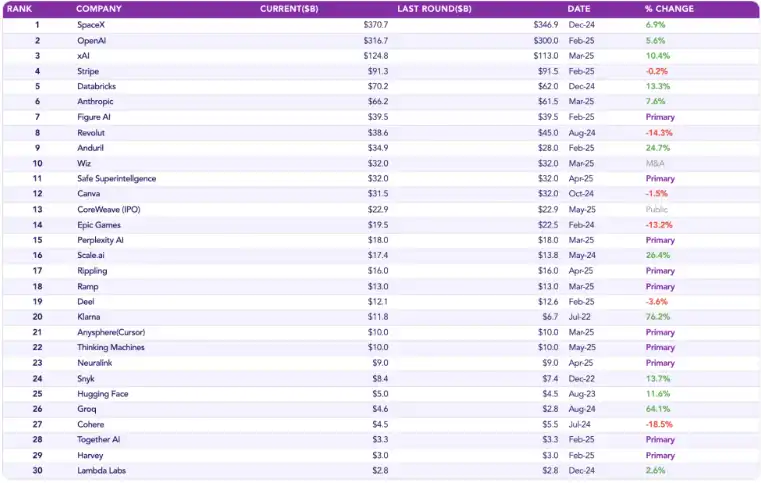Select the Safe Superintelligence company name
The width and height of the screenshot is (761, 483).
[116, 178]
